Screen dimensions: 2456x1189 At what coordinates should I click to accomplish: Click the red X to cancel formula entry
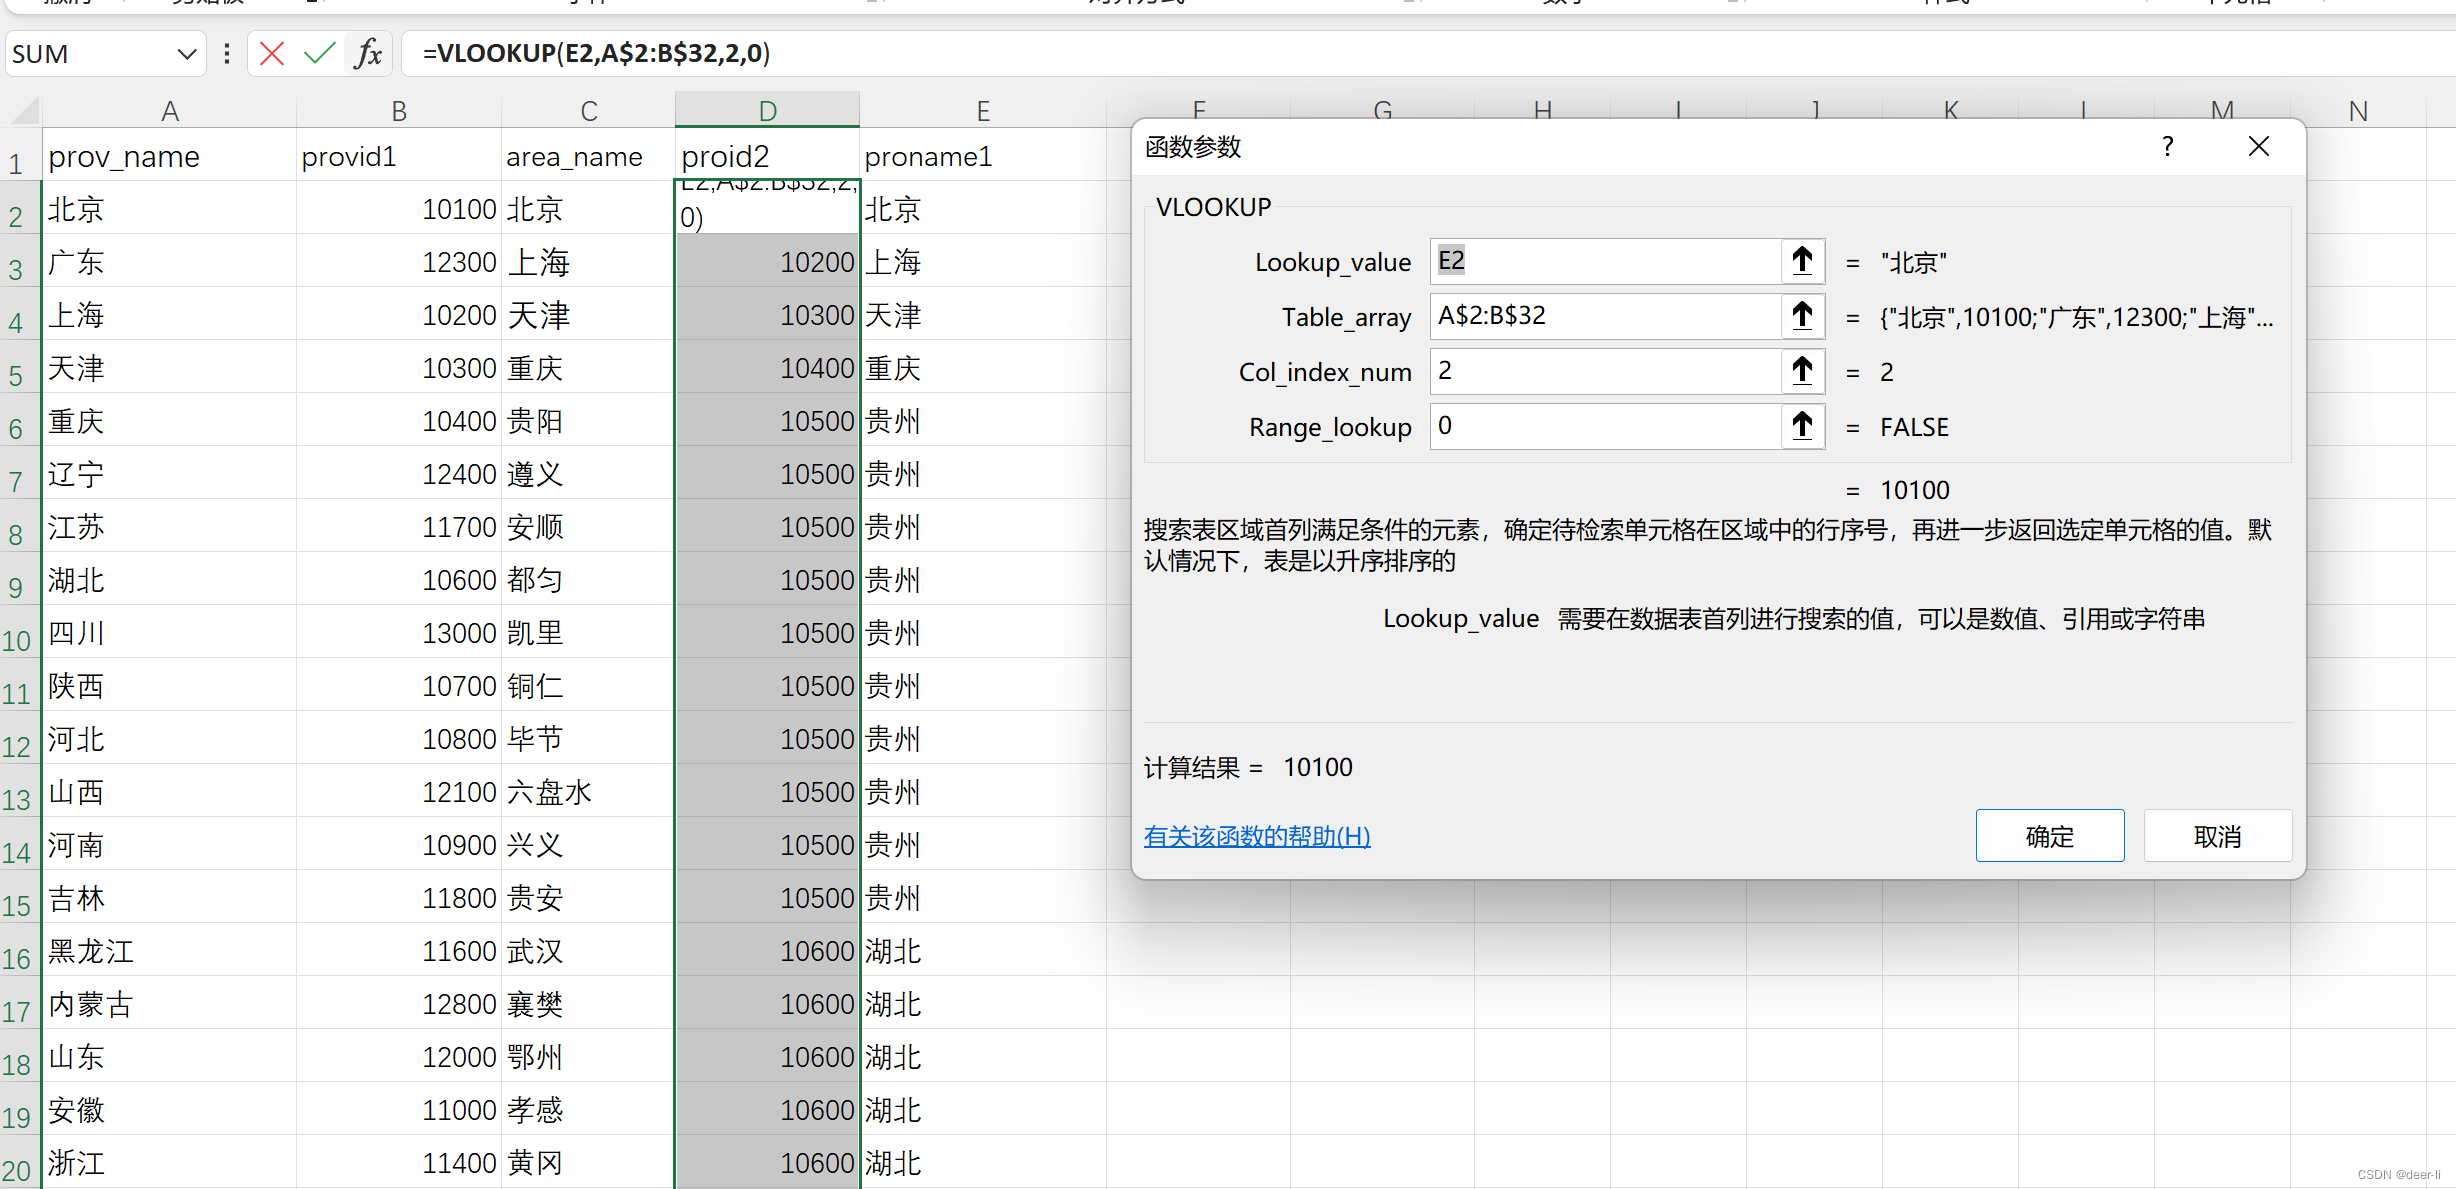coord(271,53)
